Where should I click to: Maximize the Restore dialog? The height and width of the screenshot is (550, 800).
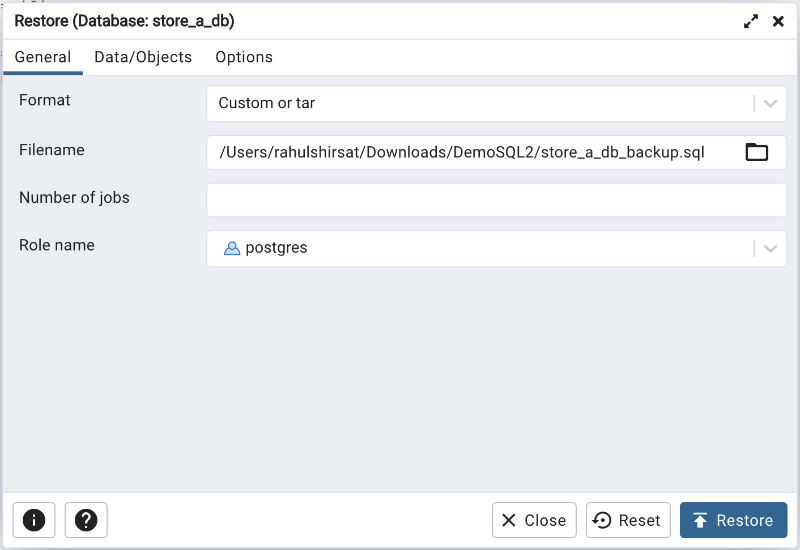coord(751,21)
